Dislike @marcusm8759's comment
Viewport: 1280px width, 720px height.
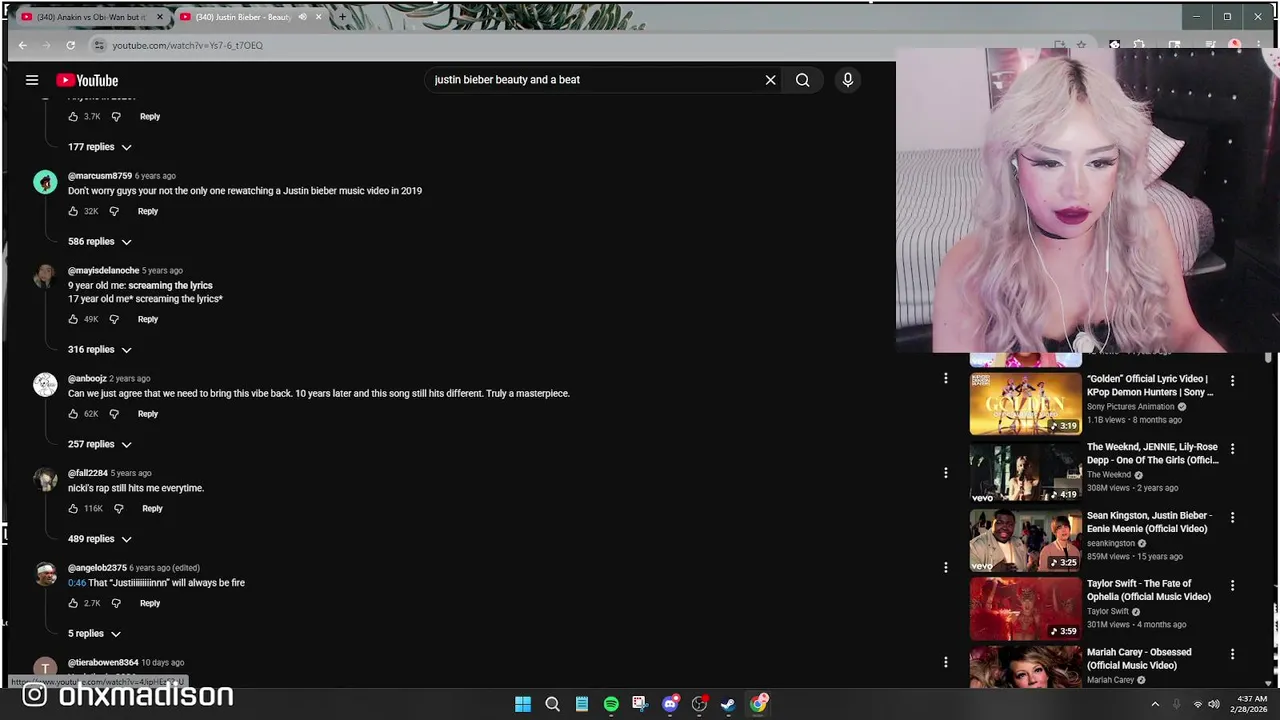coord(114,211)
